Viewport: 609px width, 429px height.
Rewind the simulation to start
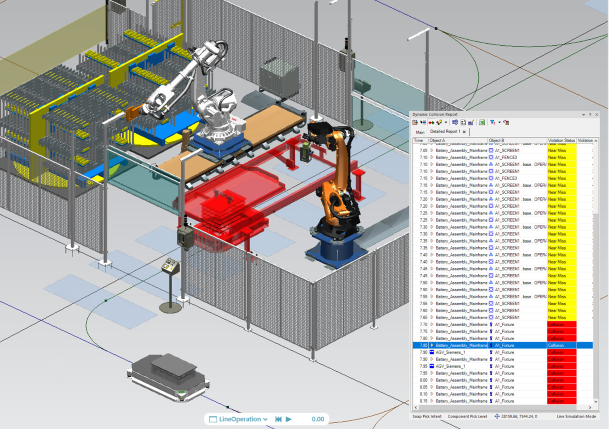[x=276, y=419]
